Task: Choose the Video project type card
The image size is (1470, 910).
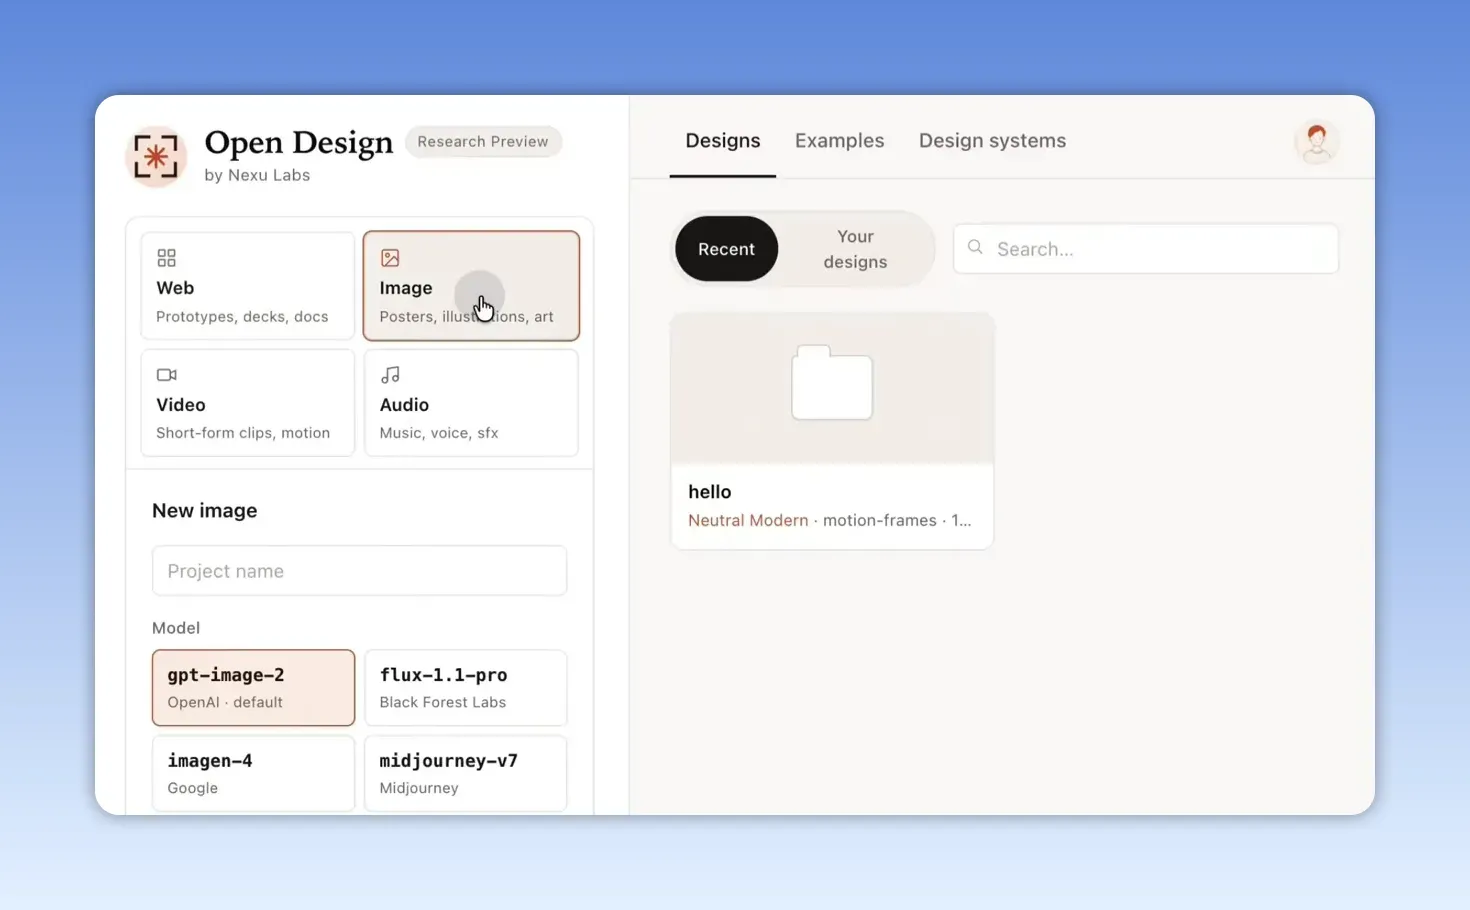Action: click(x=248, y=403)
